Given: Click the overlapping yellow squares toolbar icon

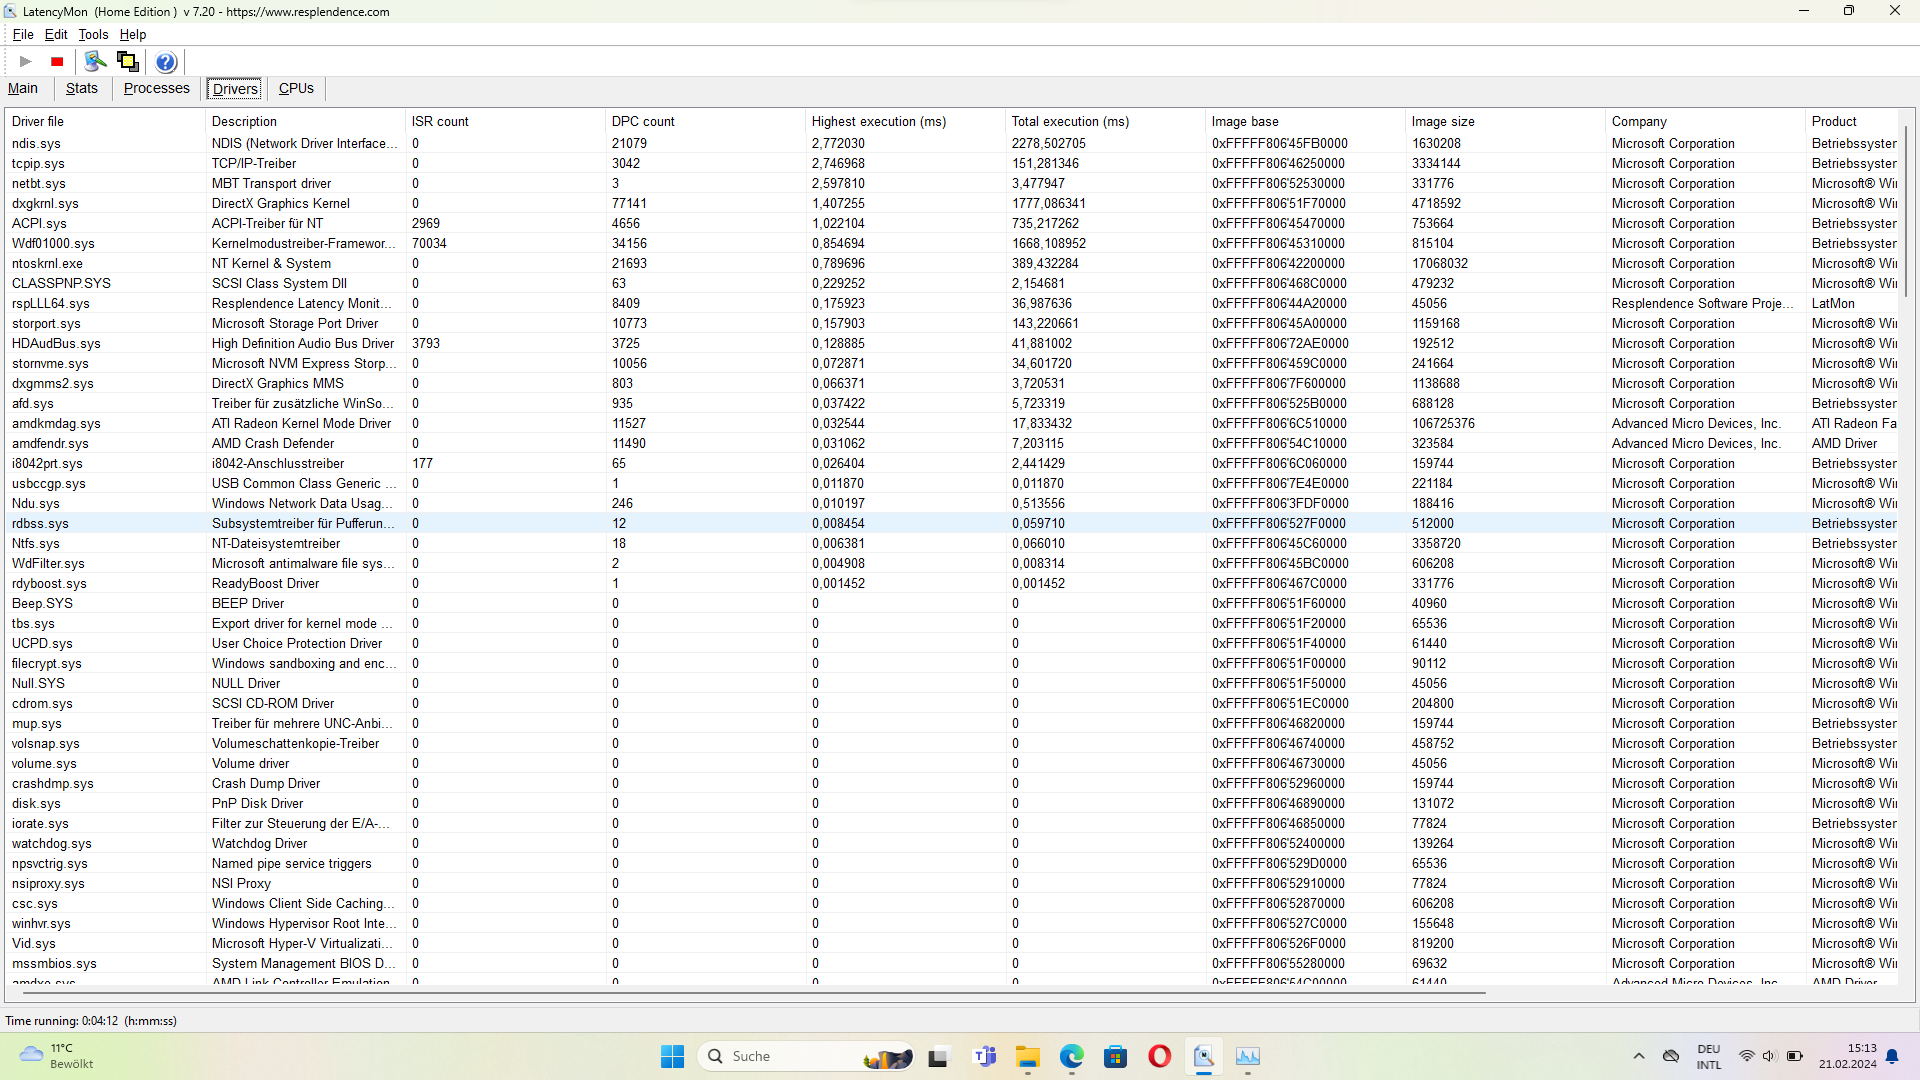Looking at the screenshot, I should (128, 62).
